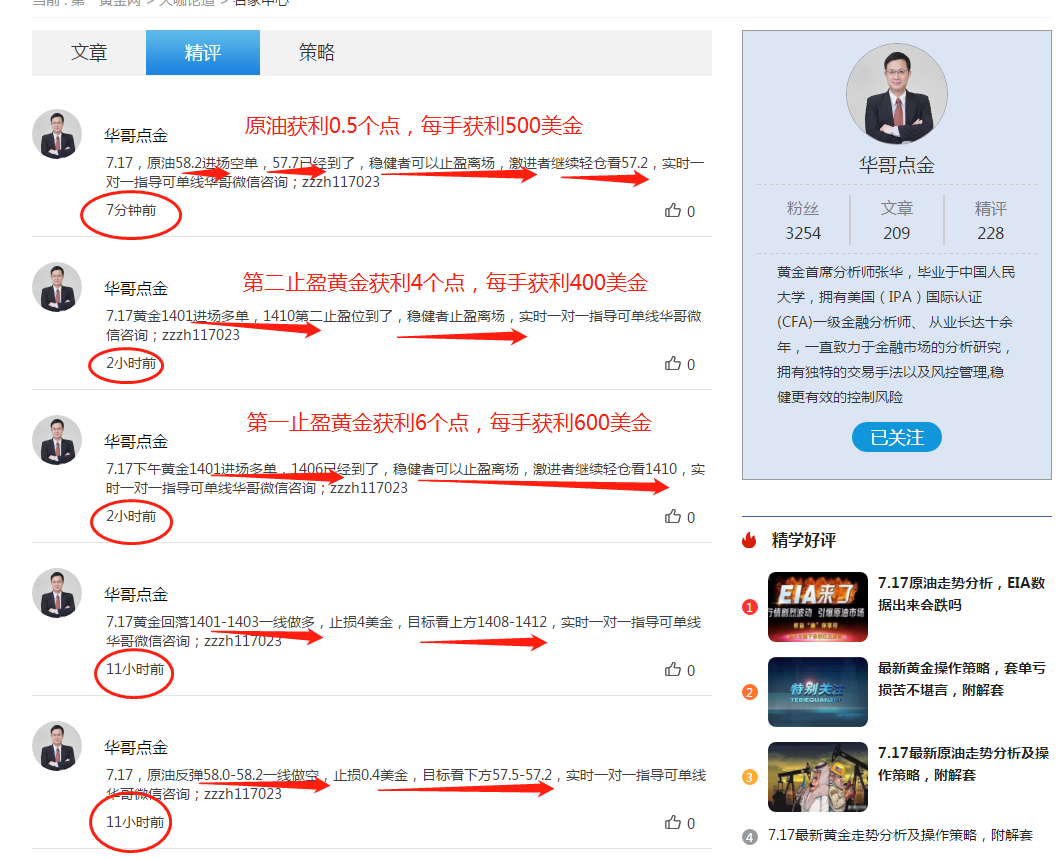
Task: Open post text 原油58.2进场空单
Action: (405, 173)
